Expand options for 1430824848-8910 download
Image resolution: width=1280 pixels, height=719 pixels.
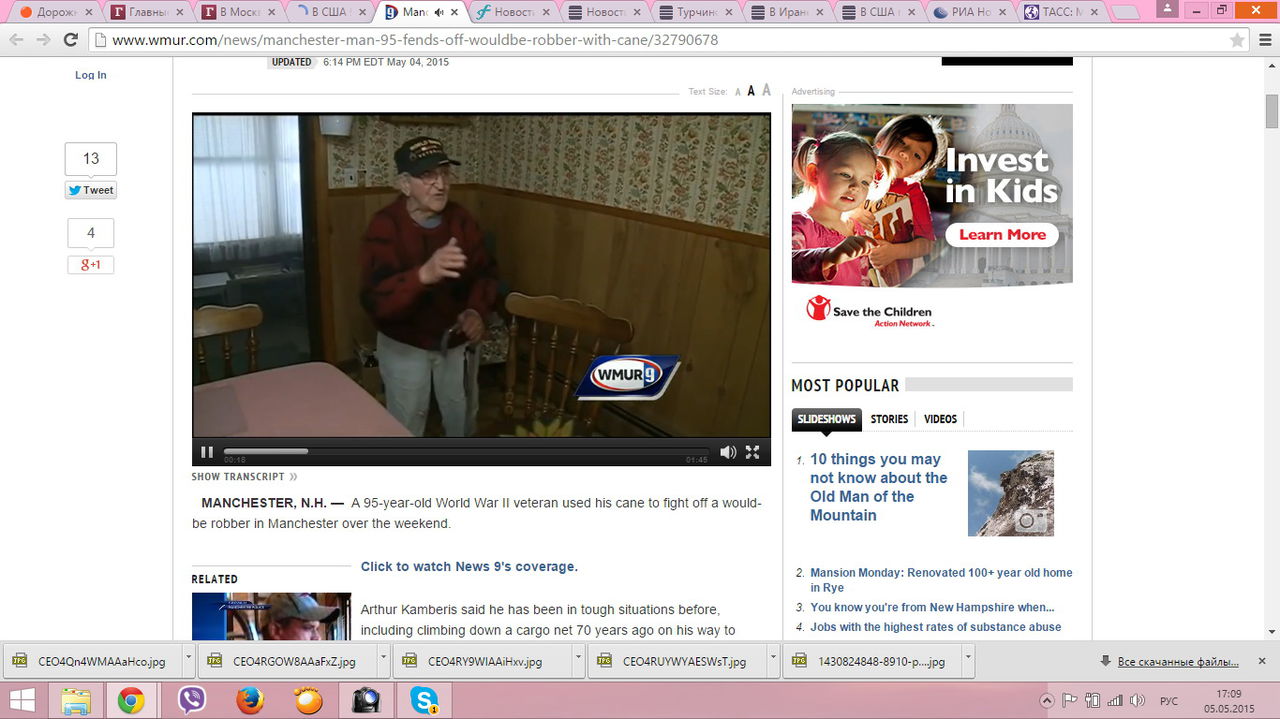pyautogui.click(x=968, y=661)
